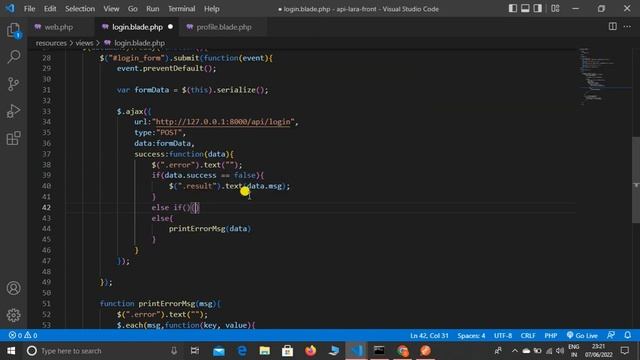This screenshot has width=640, height=360.
Task: Open the View menu
Action: [111, 9]
